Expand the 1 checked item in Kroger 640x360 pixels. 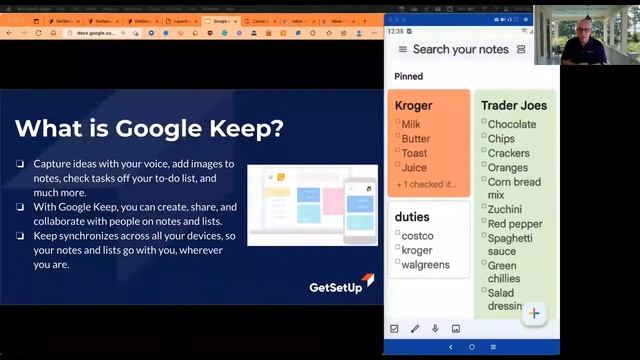(x=427, y=184)
